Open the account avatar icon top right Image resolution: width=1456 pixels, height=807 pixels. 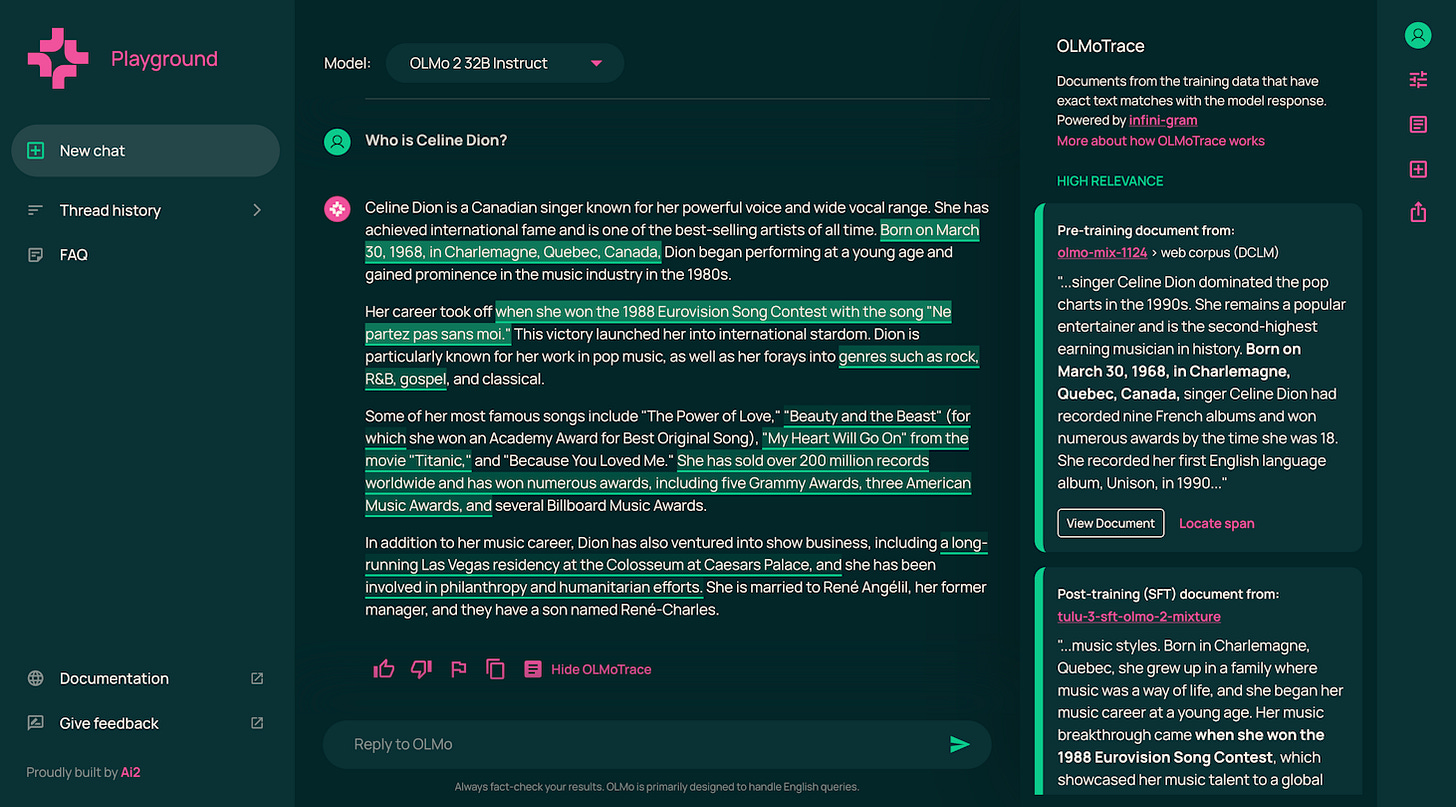pyautogui.click(x=1417, y=35)
